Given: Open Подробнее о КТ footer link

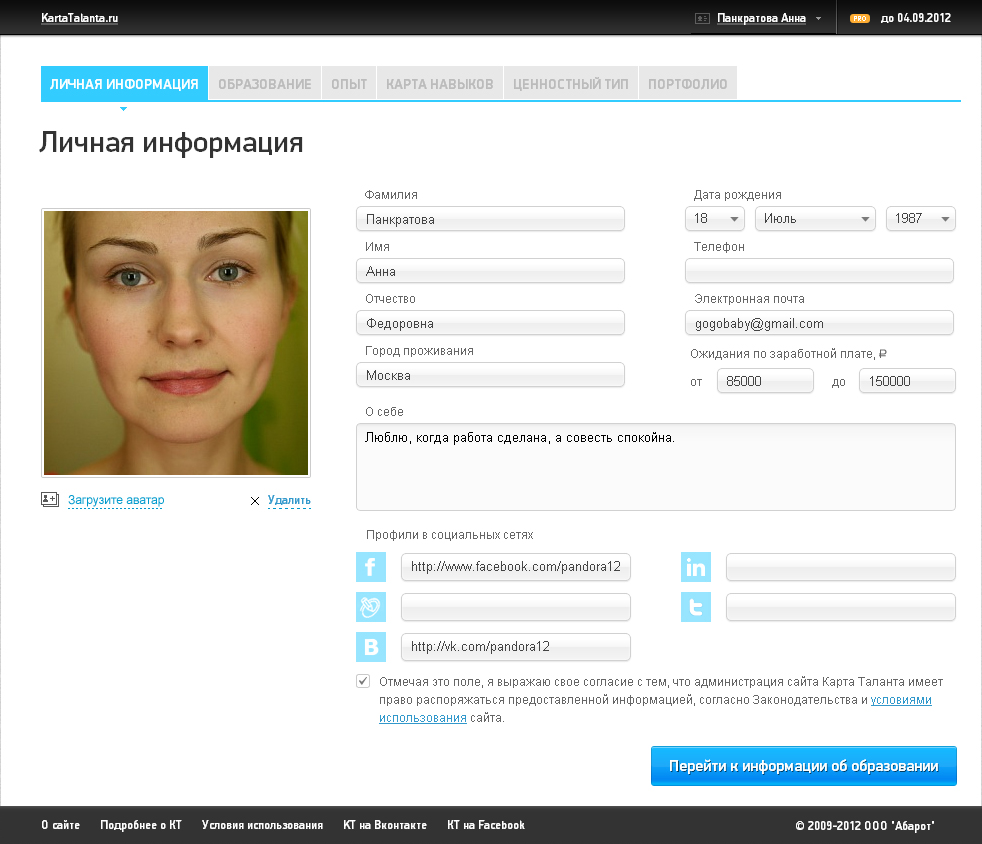Looking at the screenshot, I should [141, 825].
